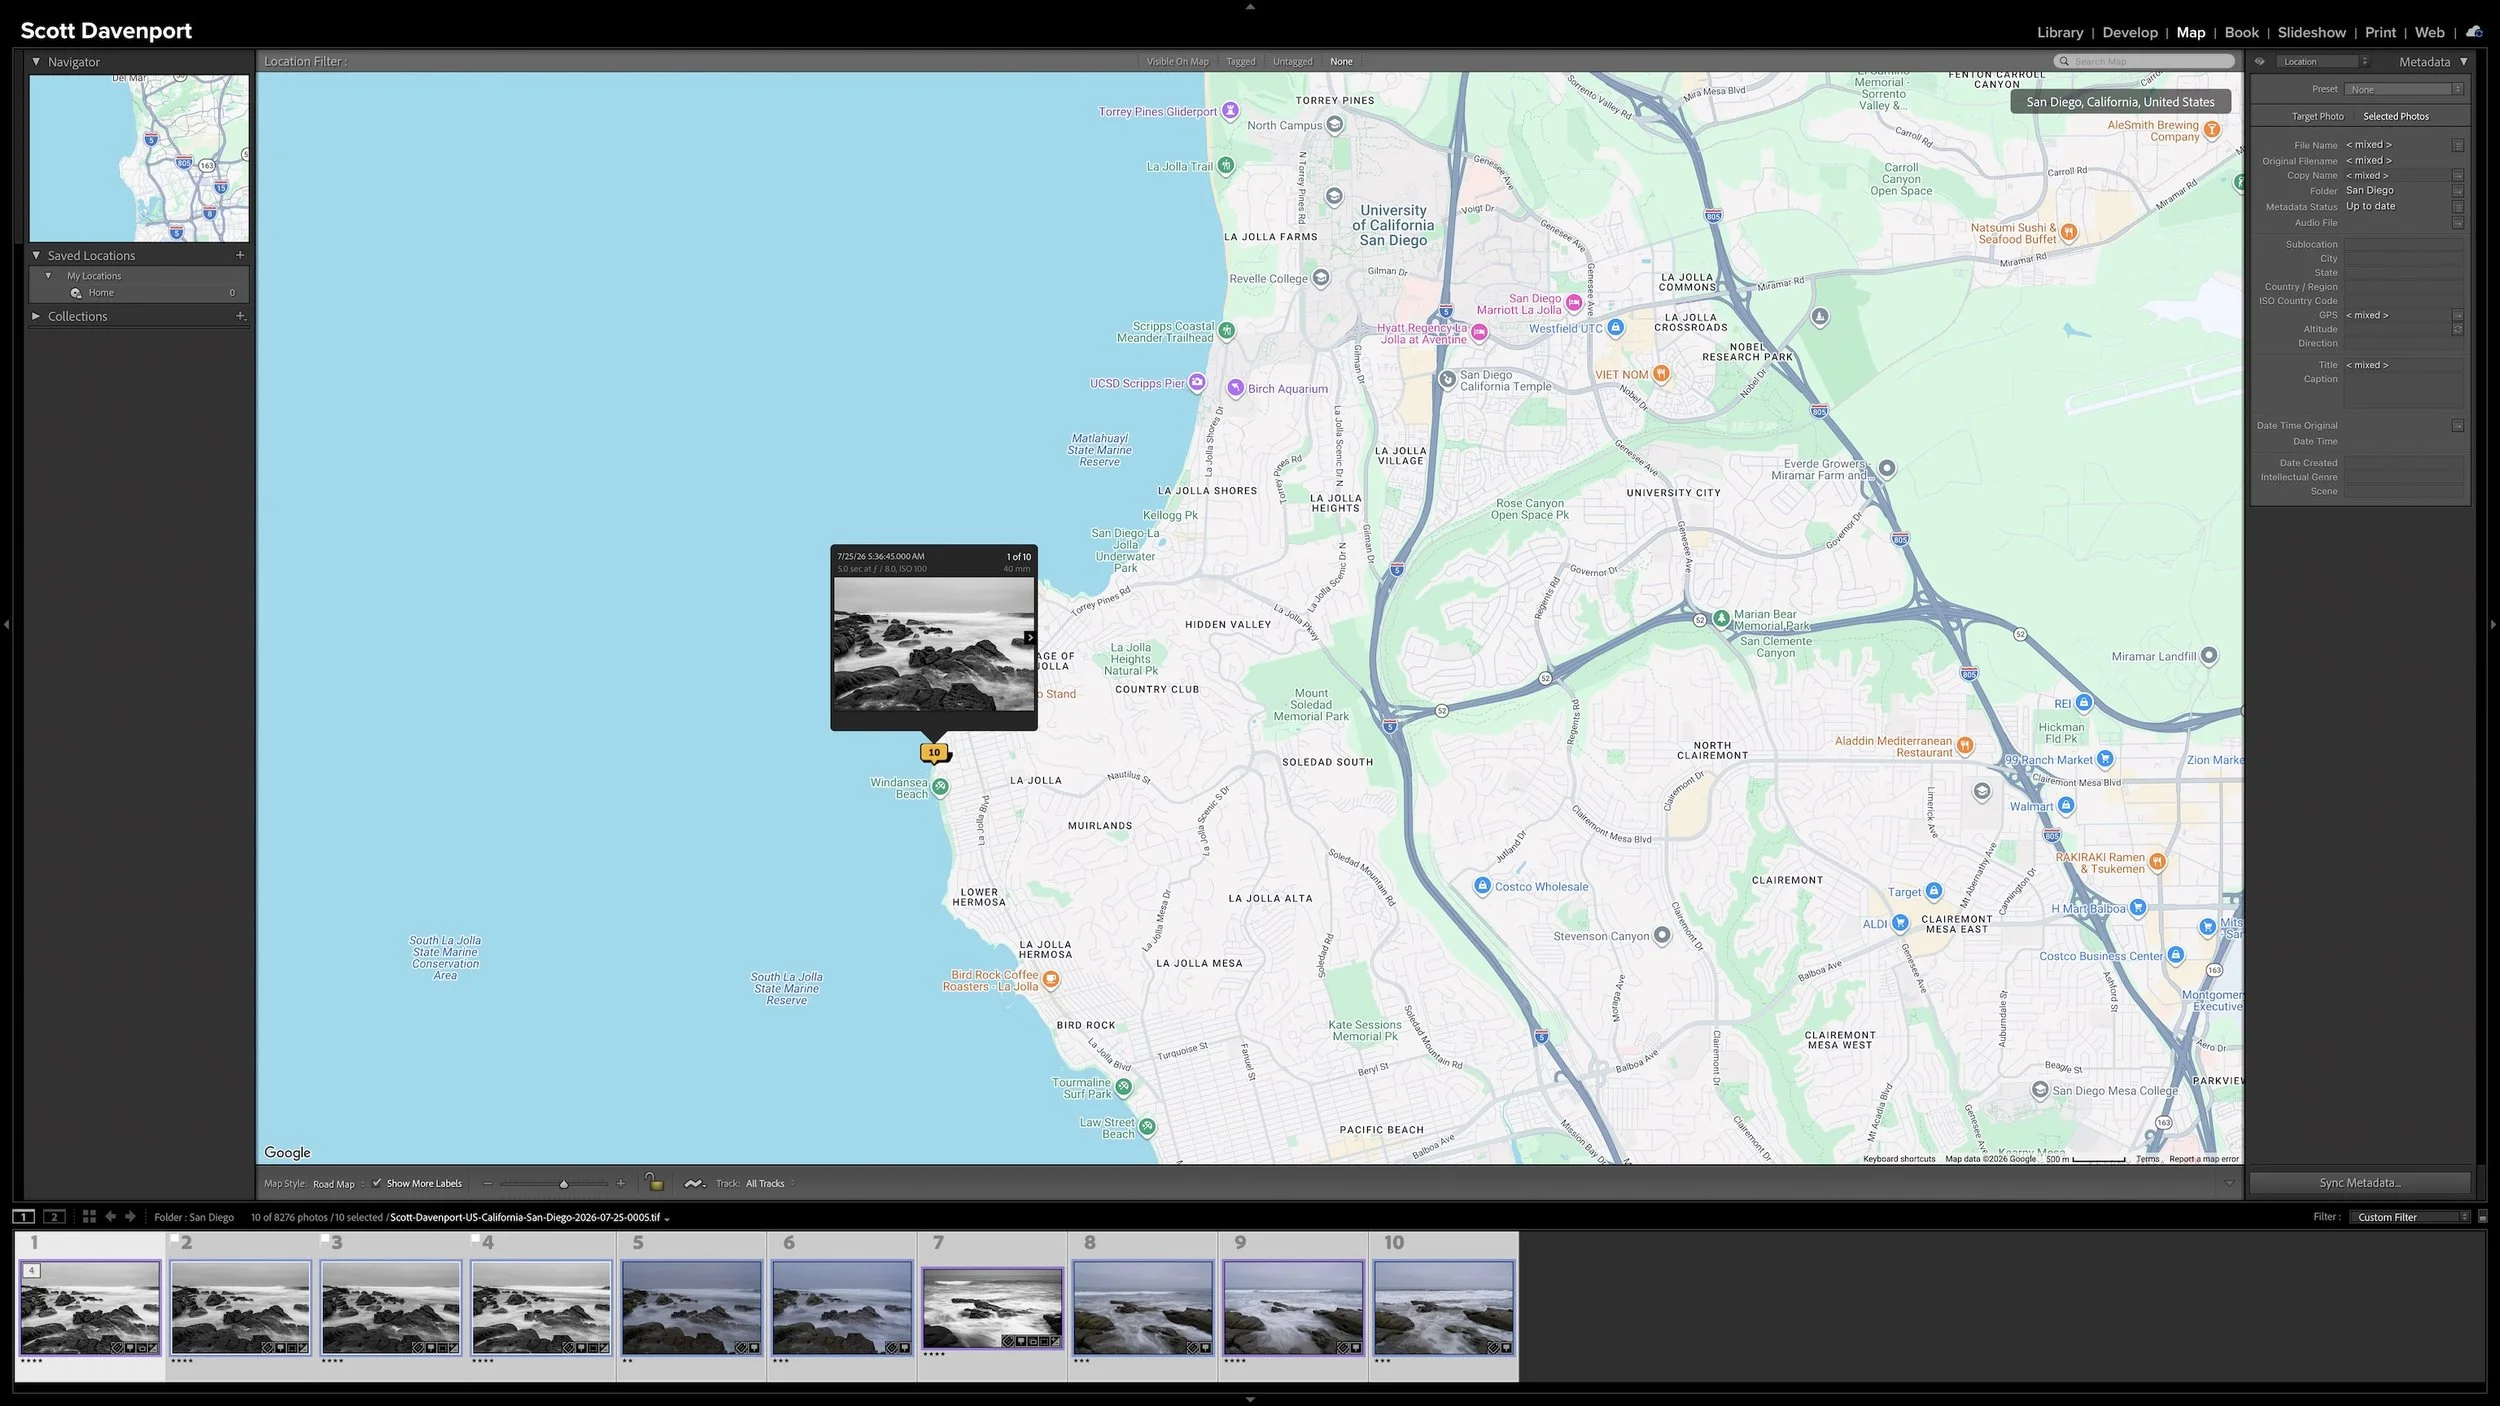Collapse the Saved Locations panel triangle
This screenshot has width=2500, height=1406.
[x=36, y=255]
